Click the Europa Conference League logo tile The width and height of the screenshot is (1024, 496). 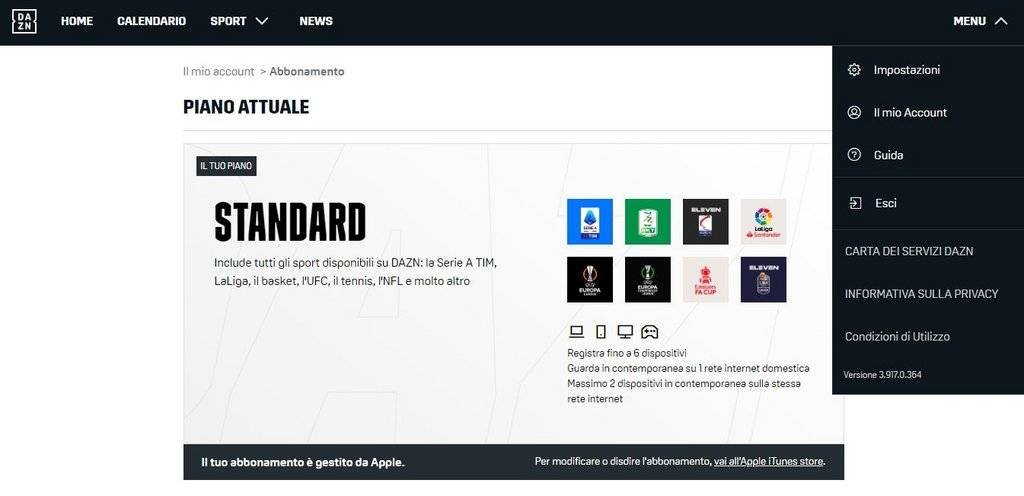[x=647, y=279]
